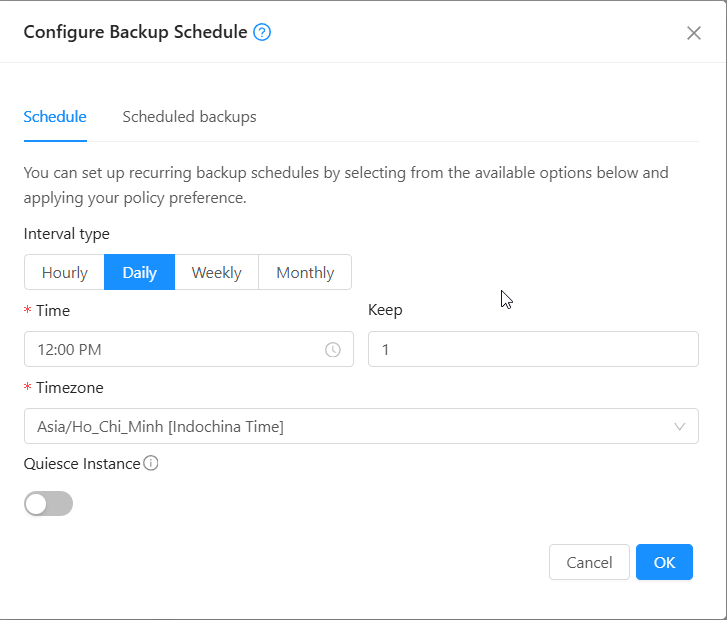Click the Keep field label
This screenshot has width=727, height=620.
[x=385, y=310]
